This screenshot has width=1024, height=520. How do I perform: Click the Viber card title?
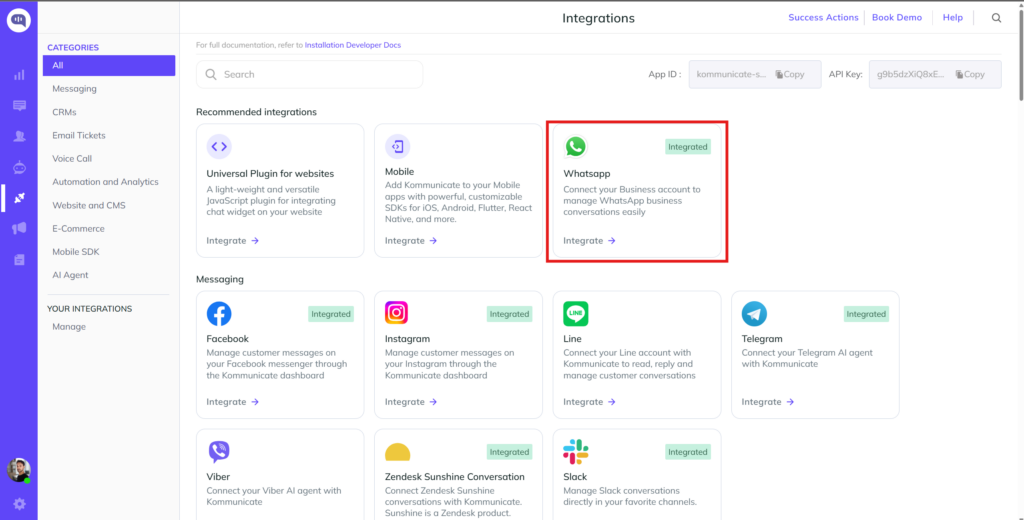click(218, 477)
